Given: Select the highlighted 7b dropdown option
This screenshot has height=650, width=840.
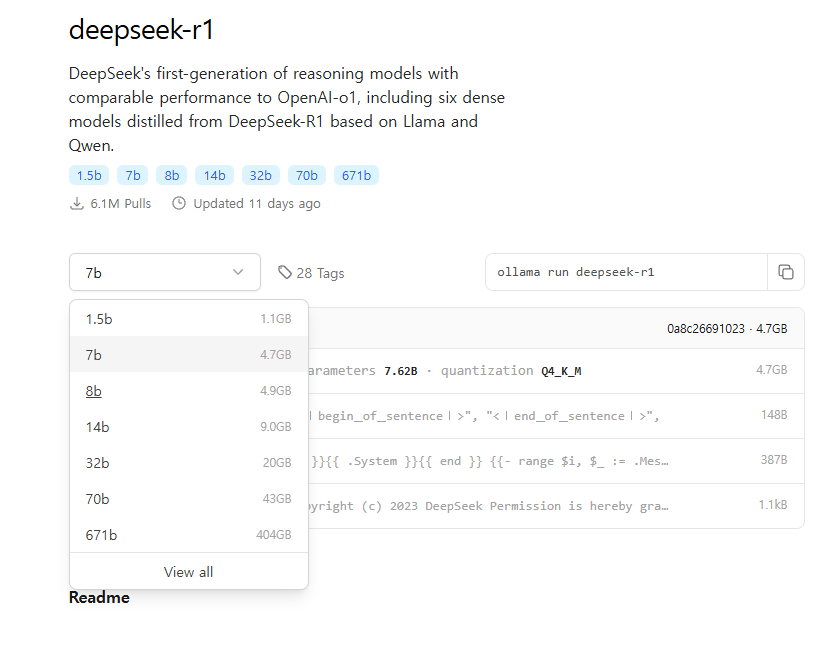Looking at the screenshot, I should coord(188,355).
